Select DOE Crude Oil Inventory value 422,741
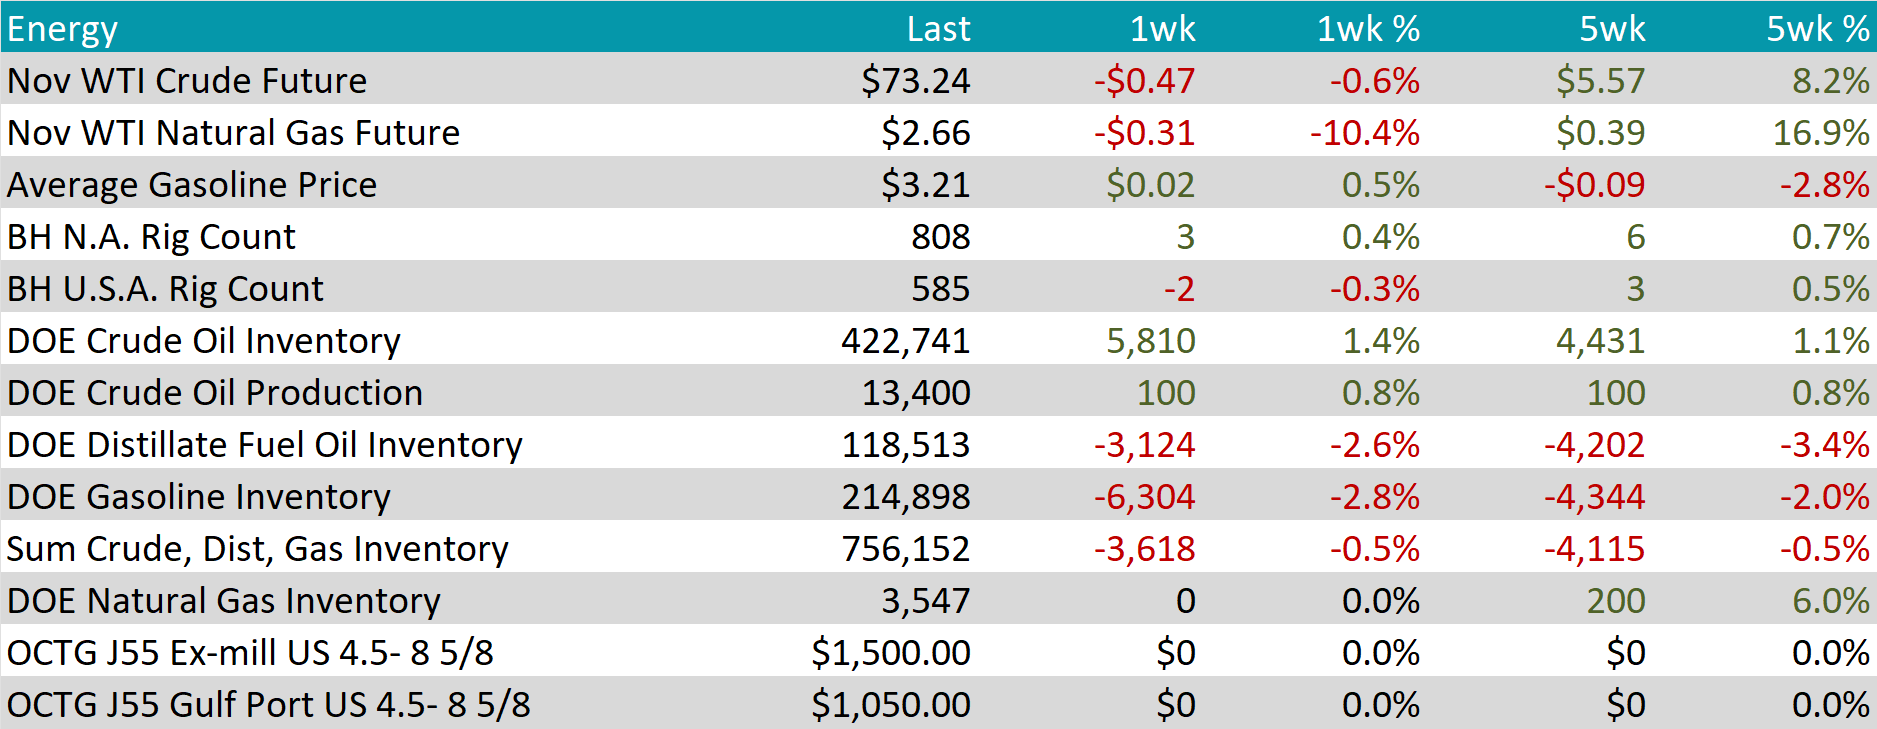1877x729 pixels. point(905,341)
